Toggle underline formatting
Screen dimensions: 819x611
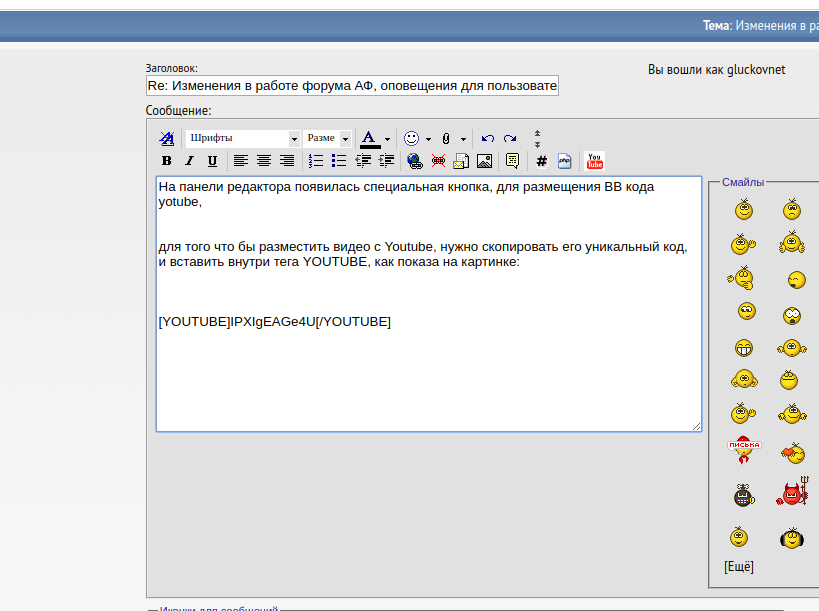212,161
